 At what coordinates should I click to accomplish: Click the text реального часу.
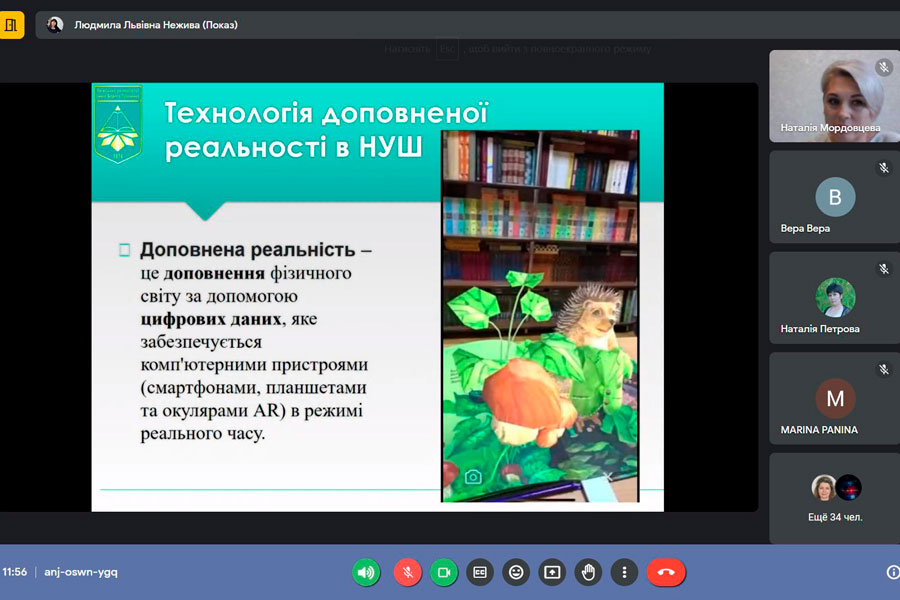[x=203, y=433]
